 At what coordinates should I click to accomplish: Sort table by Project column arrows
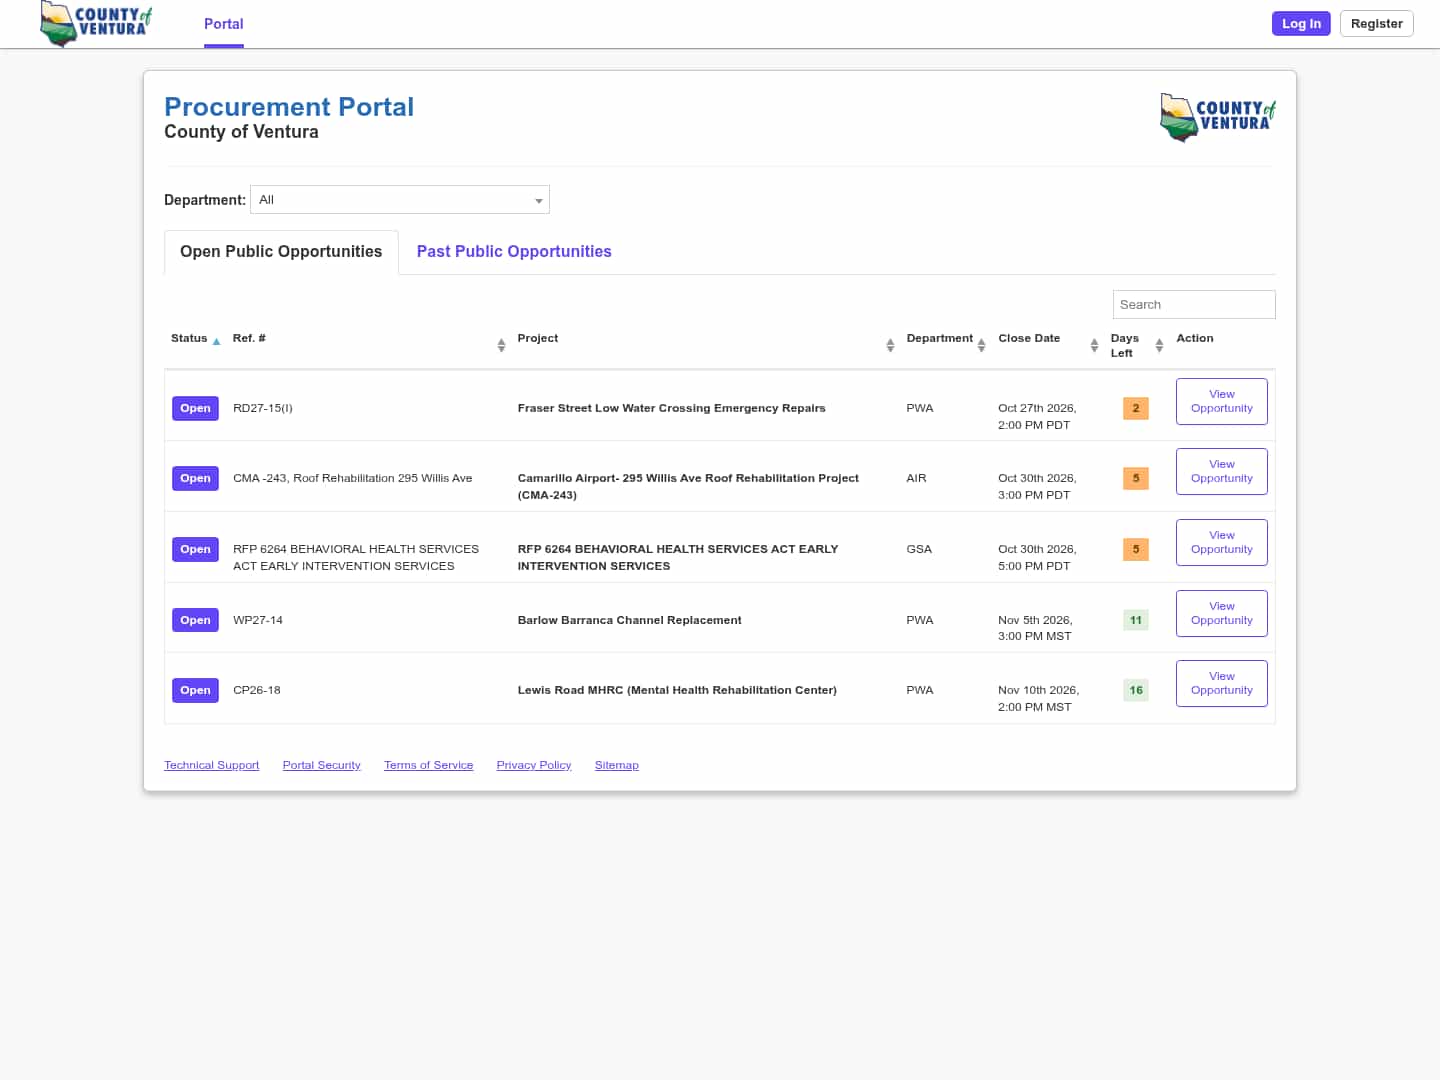point(890,345)
